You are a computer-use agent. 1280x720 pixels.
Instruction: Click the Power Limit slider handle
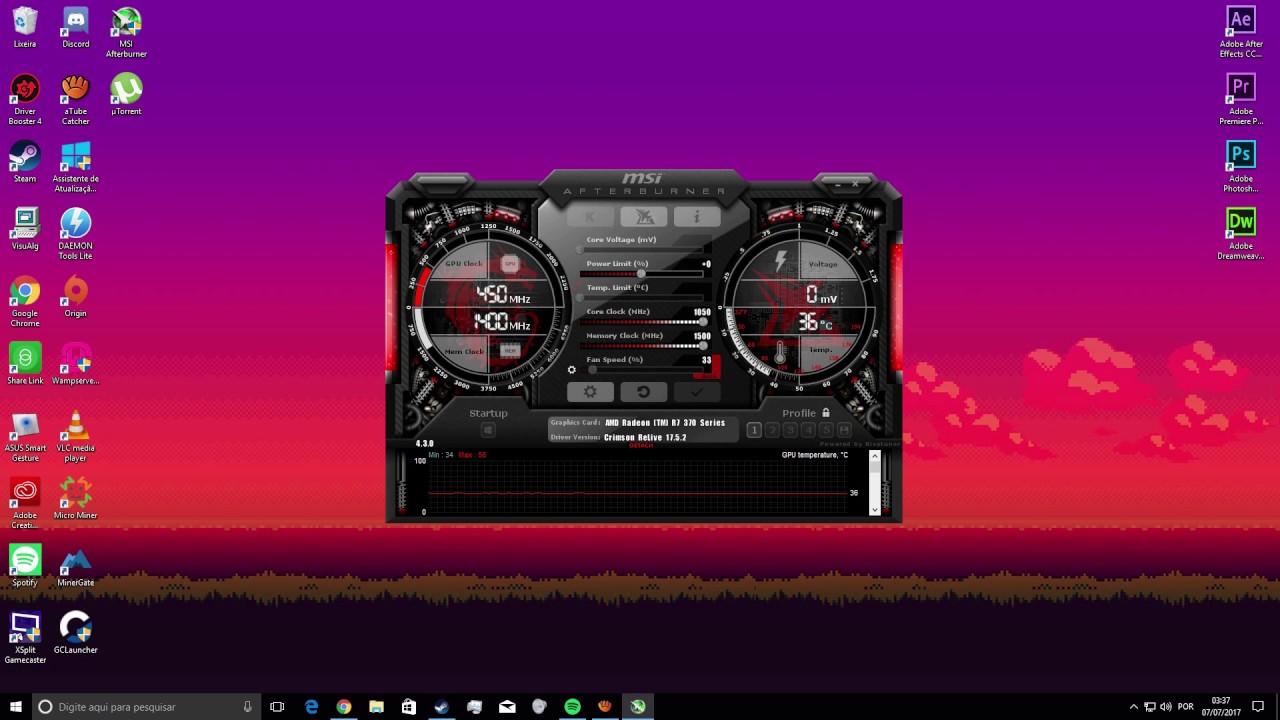[641, 274]
